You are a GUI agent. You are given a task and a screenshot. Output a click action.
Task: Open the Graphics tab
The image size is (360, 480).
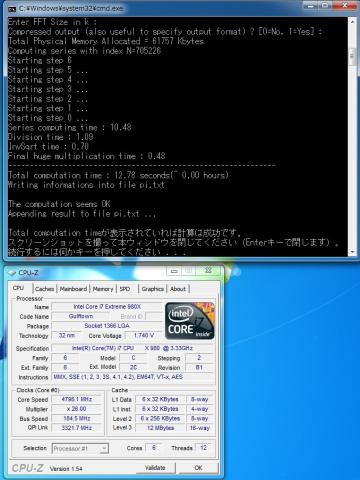pos(152,289)
